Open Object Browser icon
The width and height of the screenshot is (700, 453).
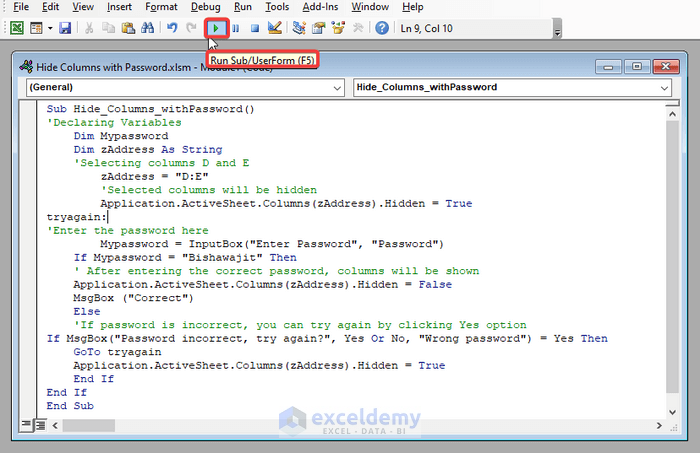pos(338,28)
